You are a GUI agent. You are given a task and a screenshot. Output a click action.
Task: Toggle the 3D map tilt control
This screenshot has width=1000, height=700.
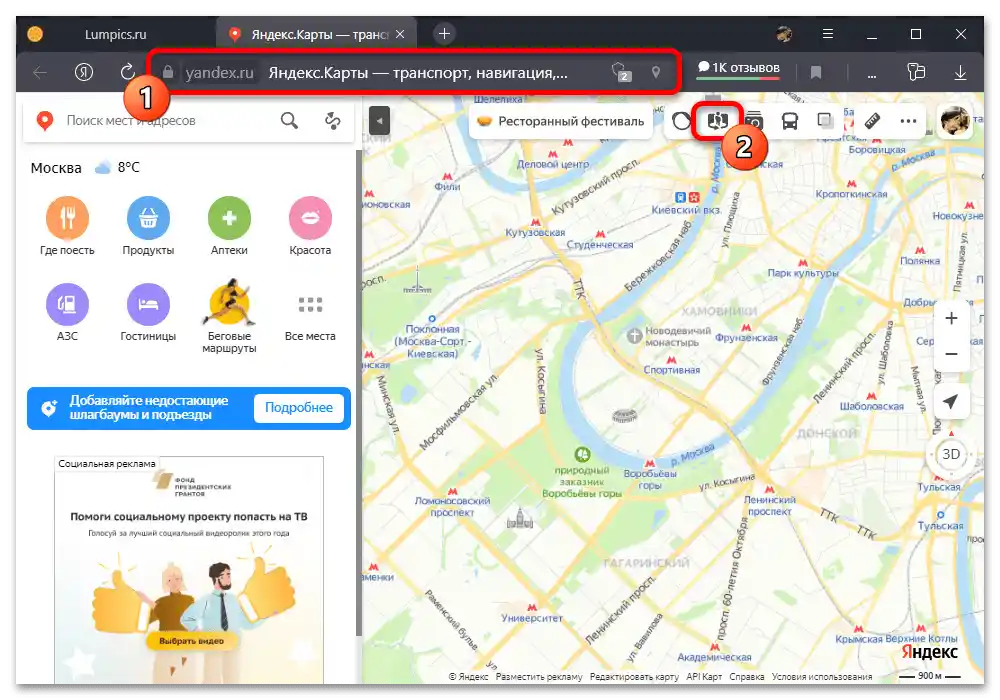(x=951, y=454)
